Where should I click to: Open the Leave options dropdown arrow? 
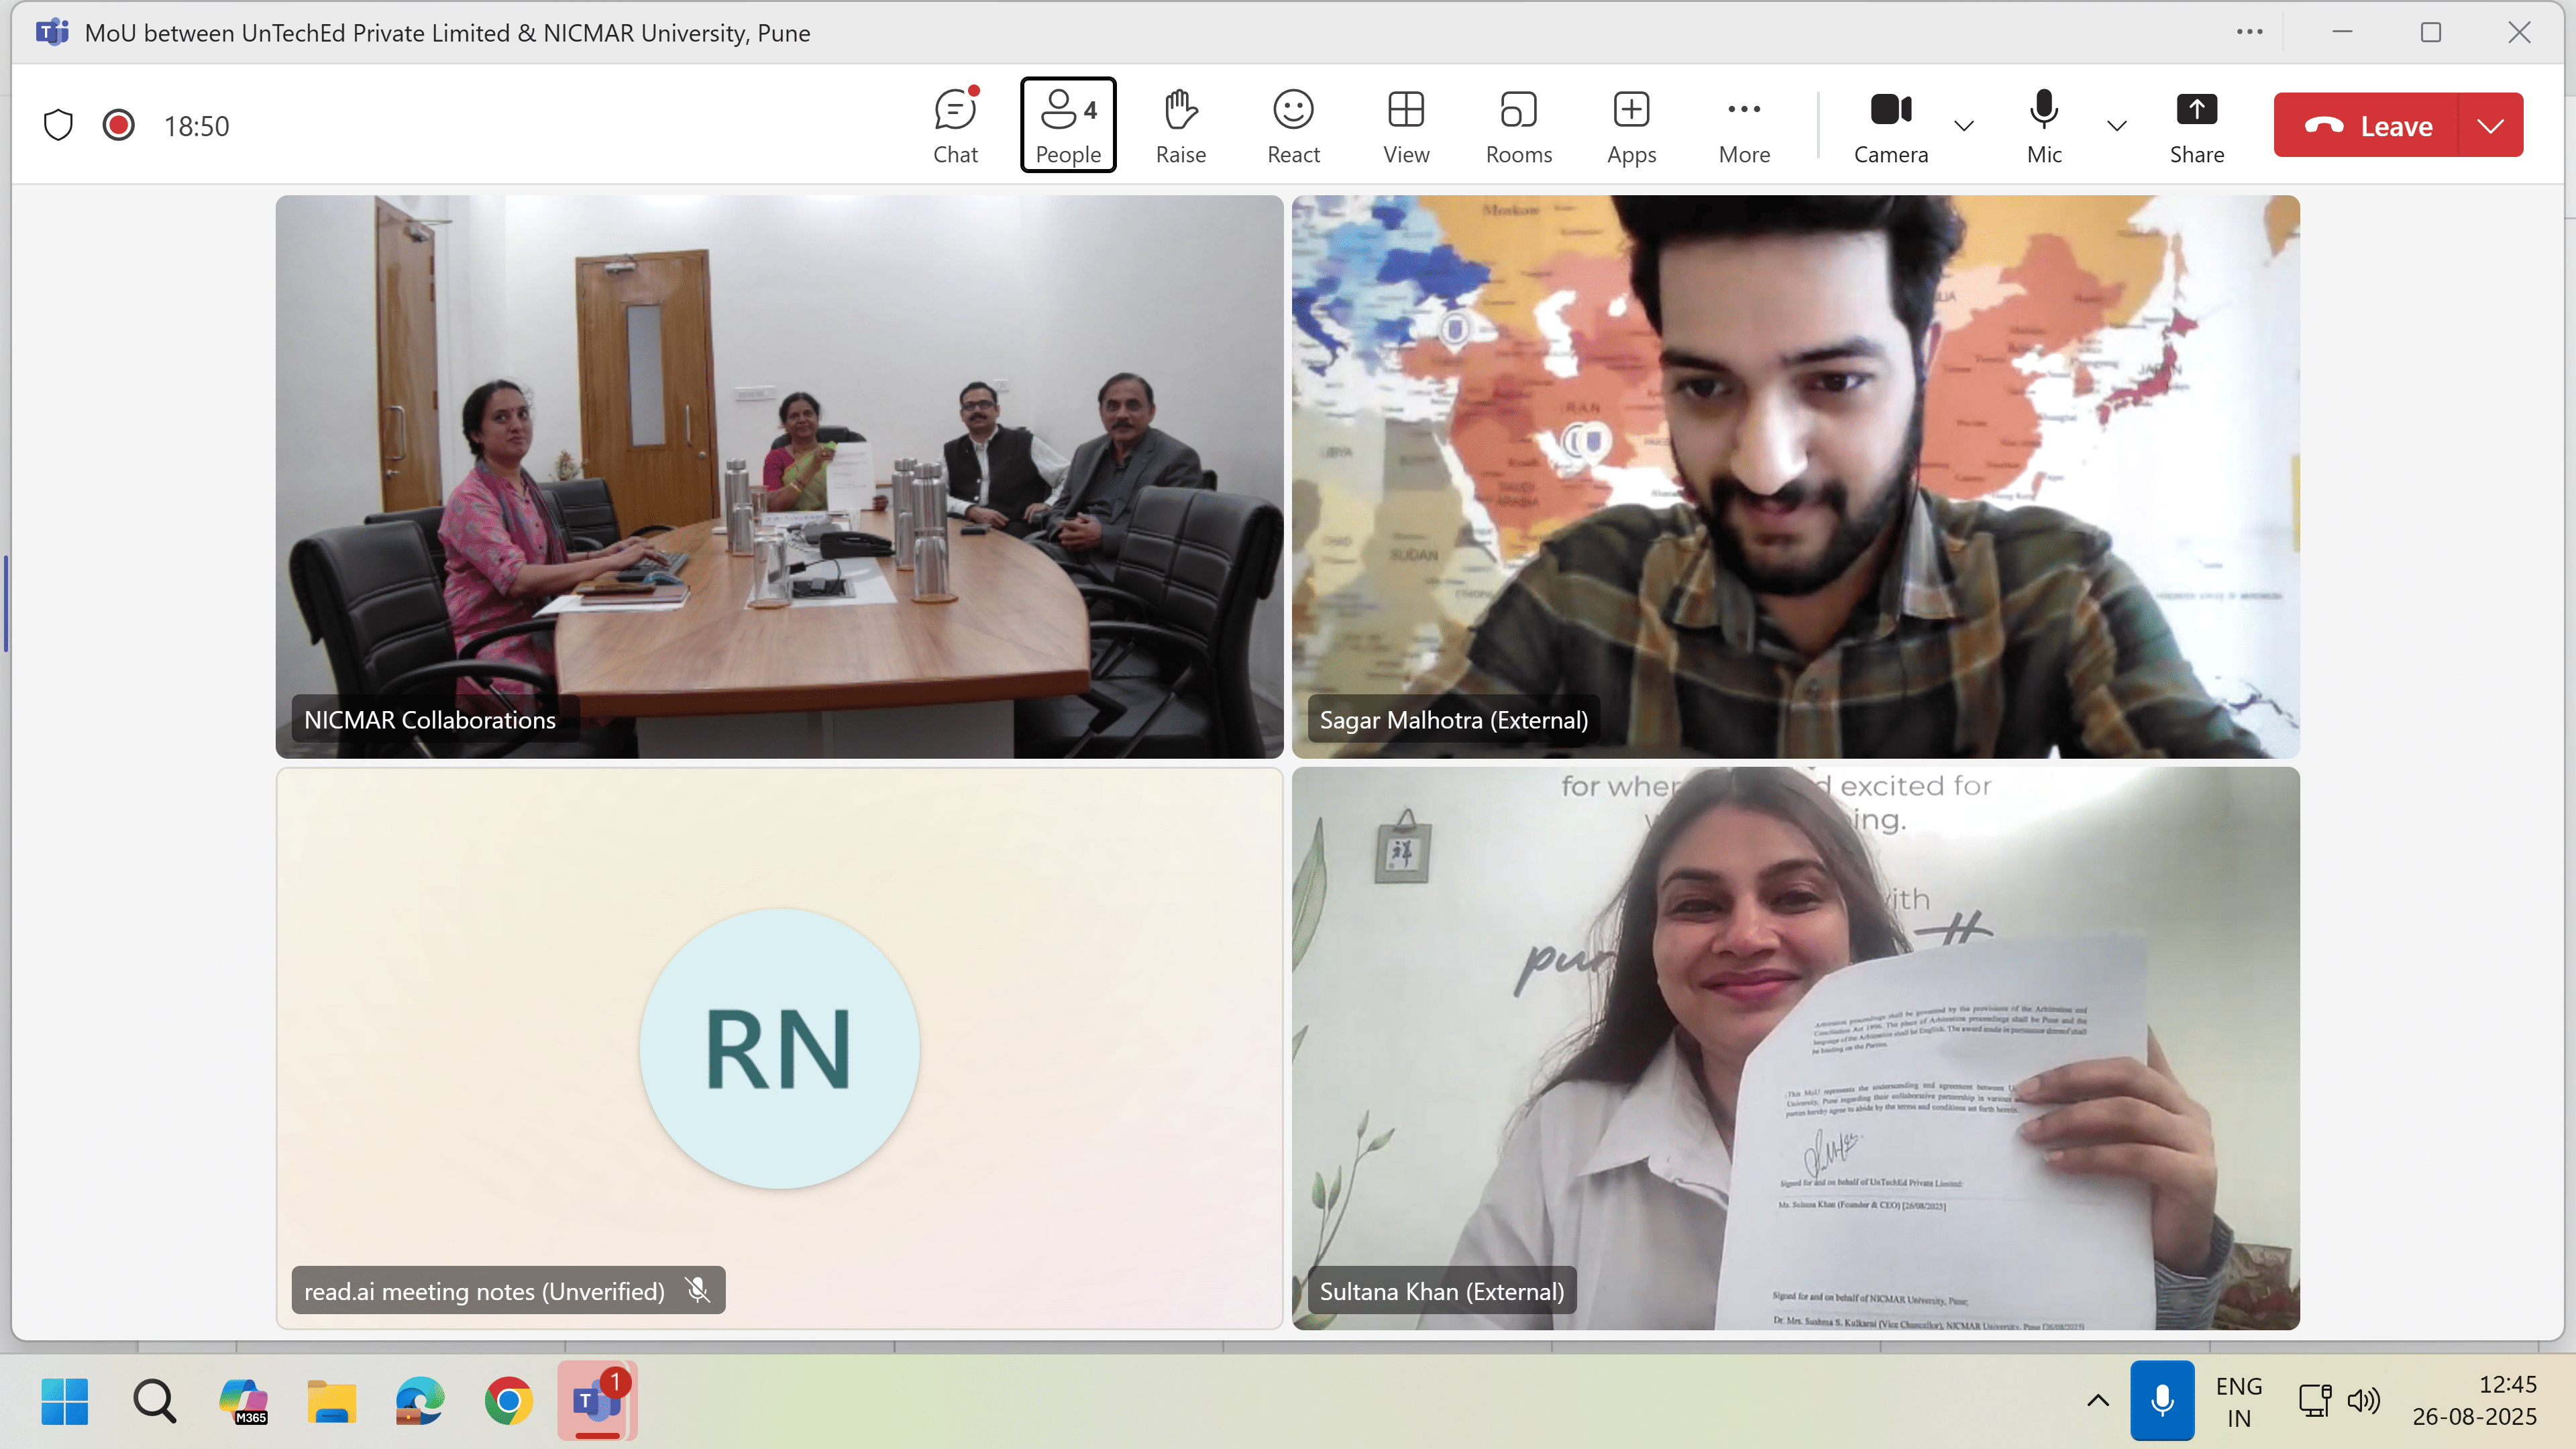2490,125
